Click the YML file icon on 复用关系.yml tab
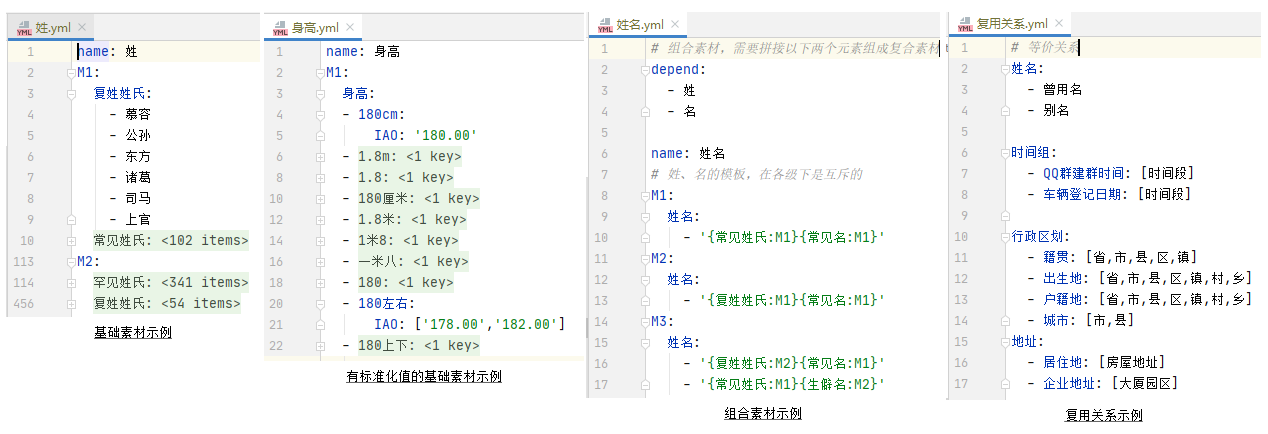Viewport: 1268px width, 434px height. [x=966, y=24]
